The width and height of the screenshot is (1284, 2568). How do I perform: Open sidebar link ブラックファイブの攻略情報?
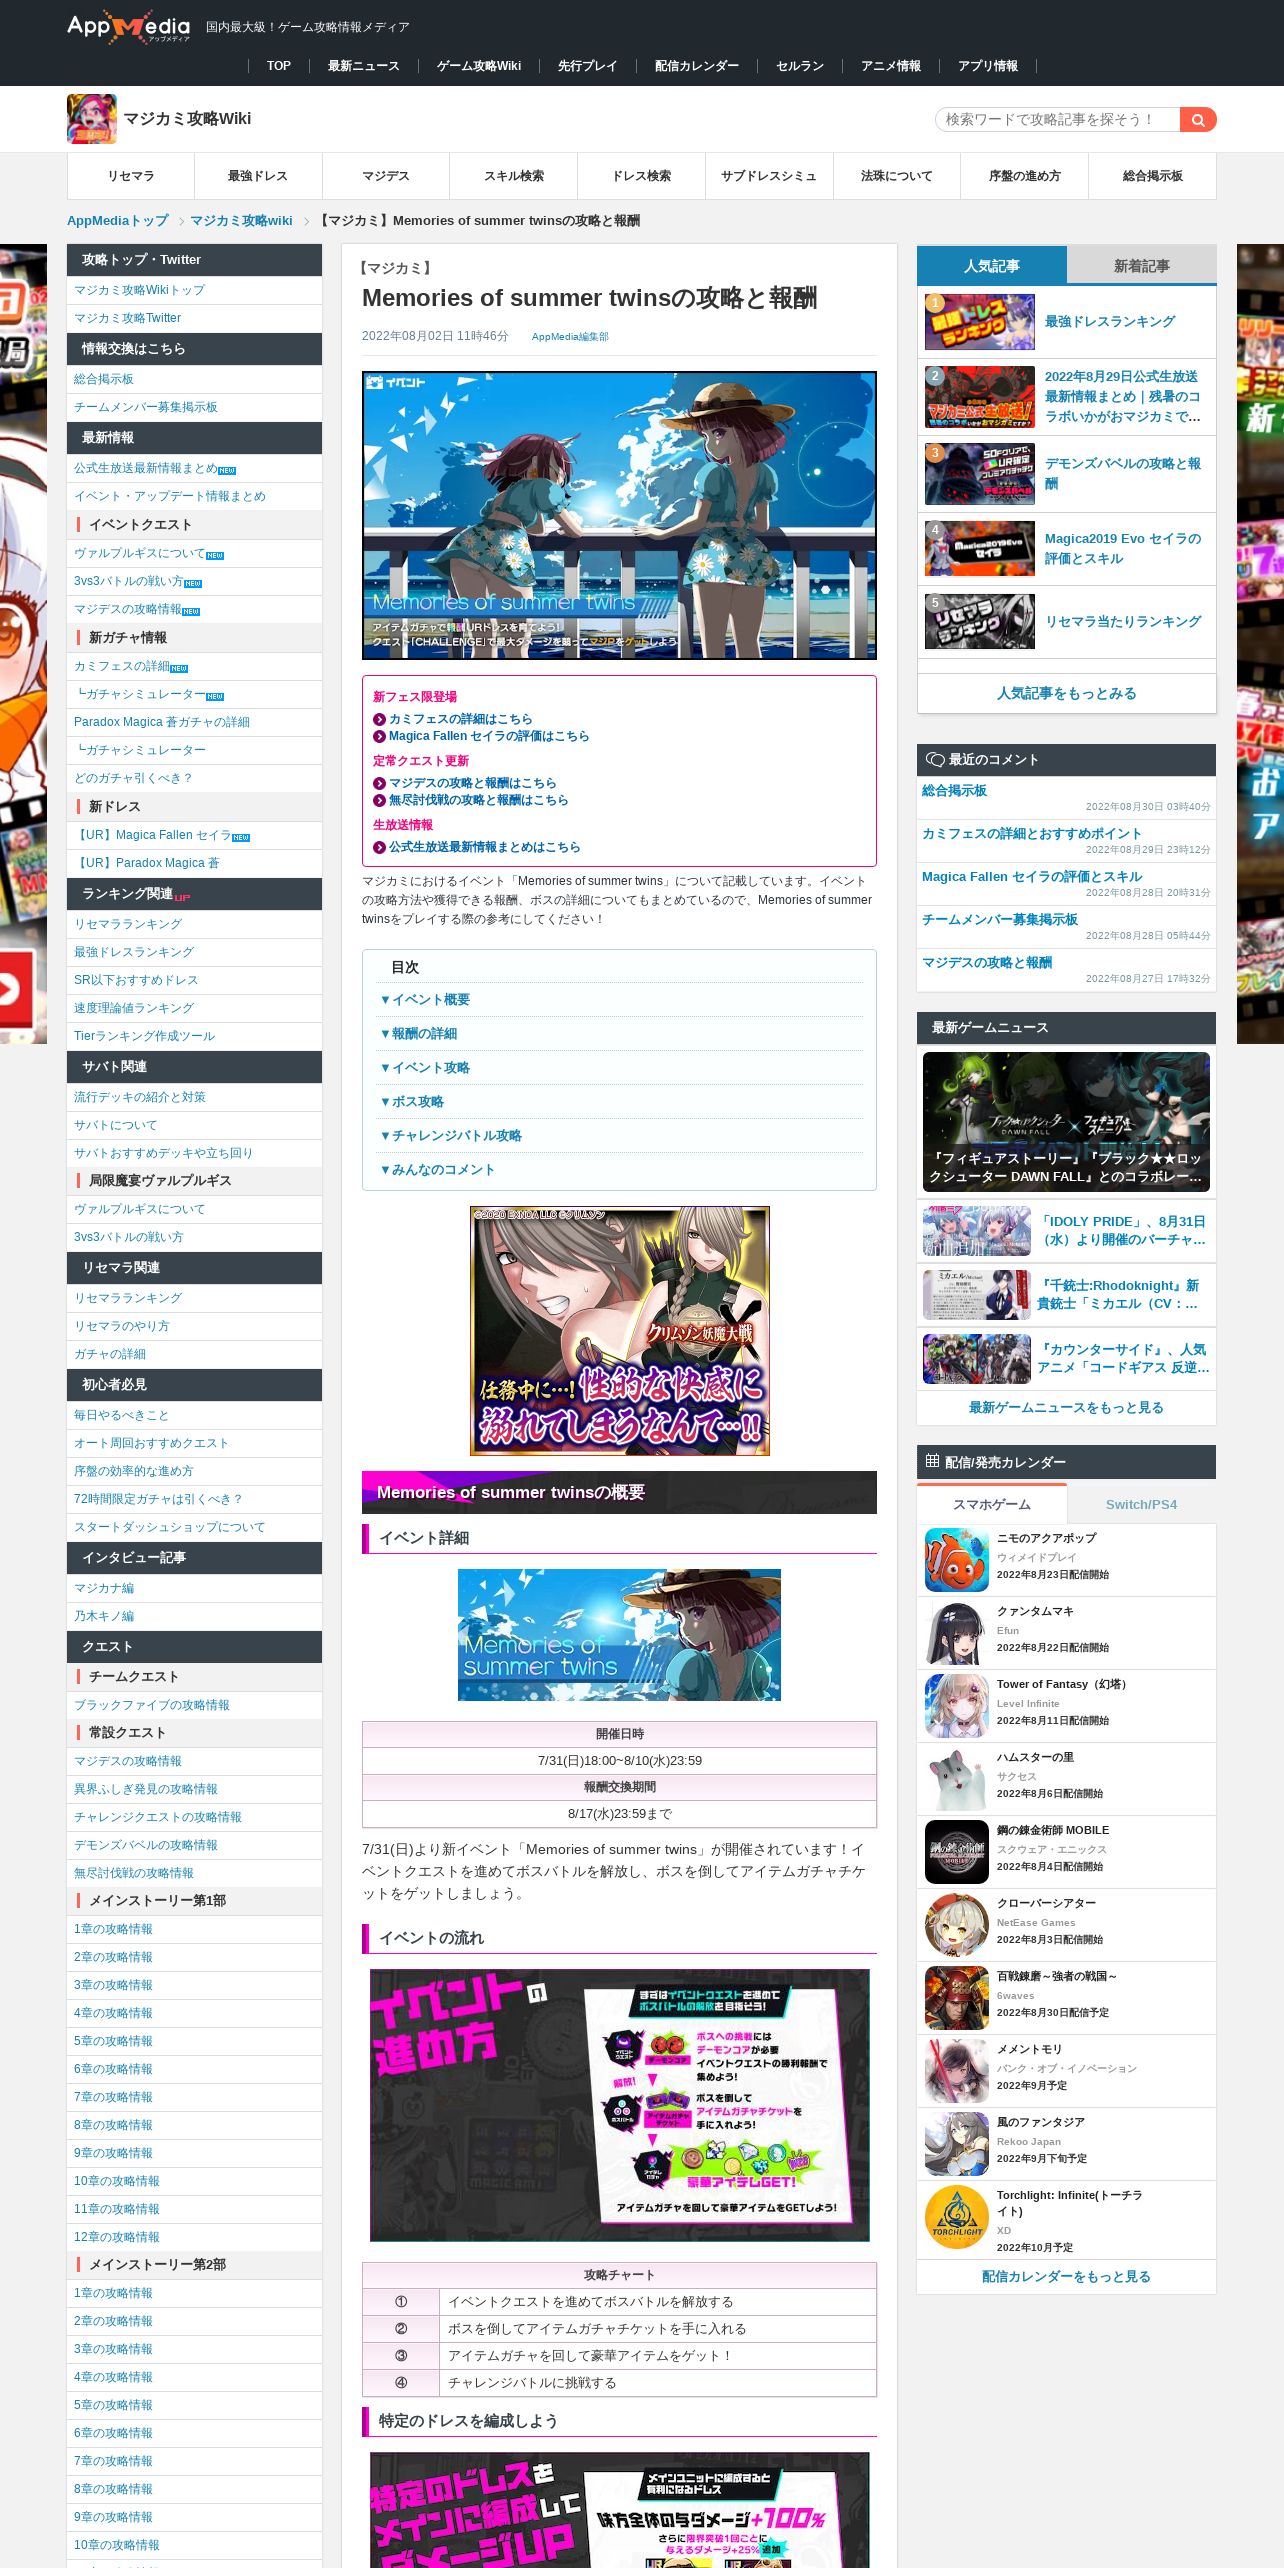(x=151, y=1705)
